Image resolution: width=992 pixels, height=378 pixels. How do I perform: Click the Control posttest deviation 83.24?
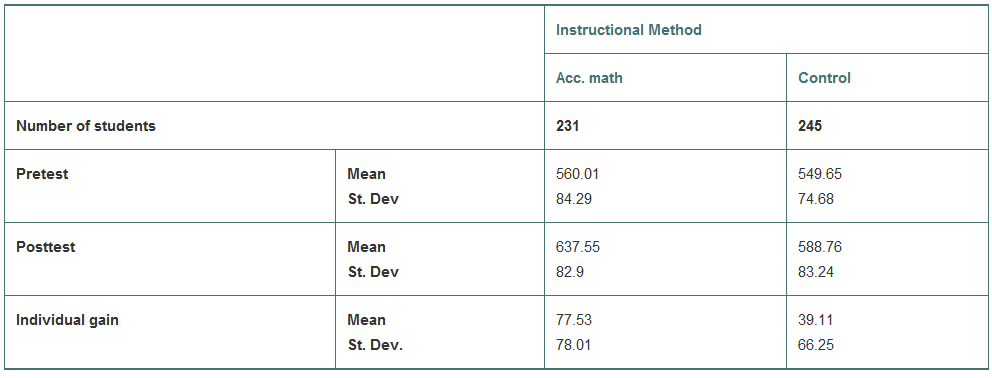click(x=816, y=272)
